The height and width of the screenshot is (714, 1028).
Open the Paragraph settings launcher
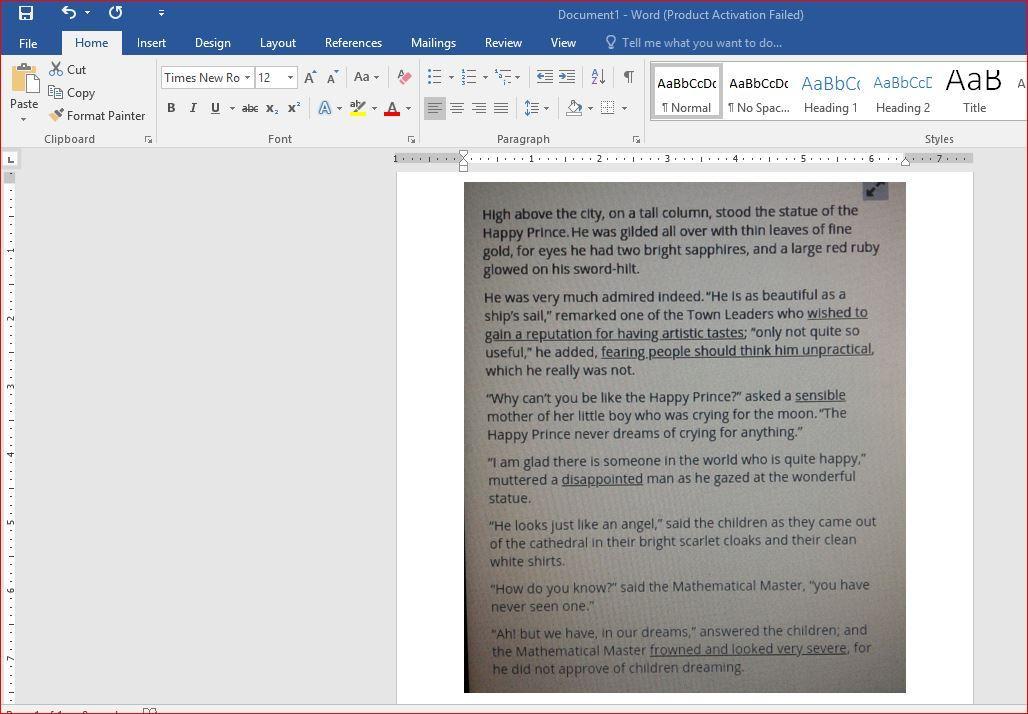coord(636,140)
